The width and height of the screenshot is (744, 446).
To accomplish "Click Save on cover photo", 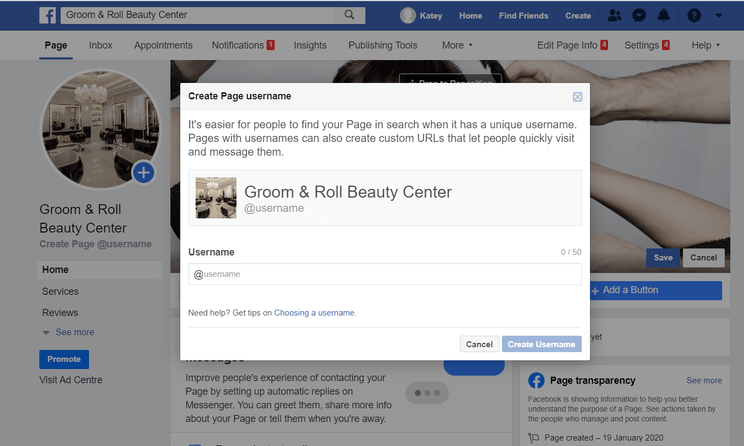I will pos(663,258).
